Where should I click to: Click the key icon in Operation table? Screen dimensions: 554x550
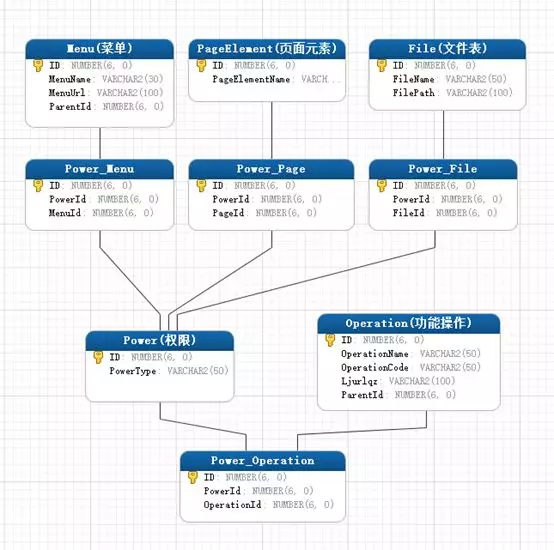tap(330, 340)
